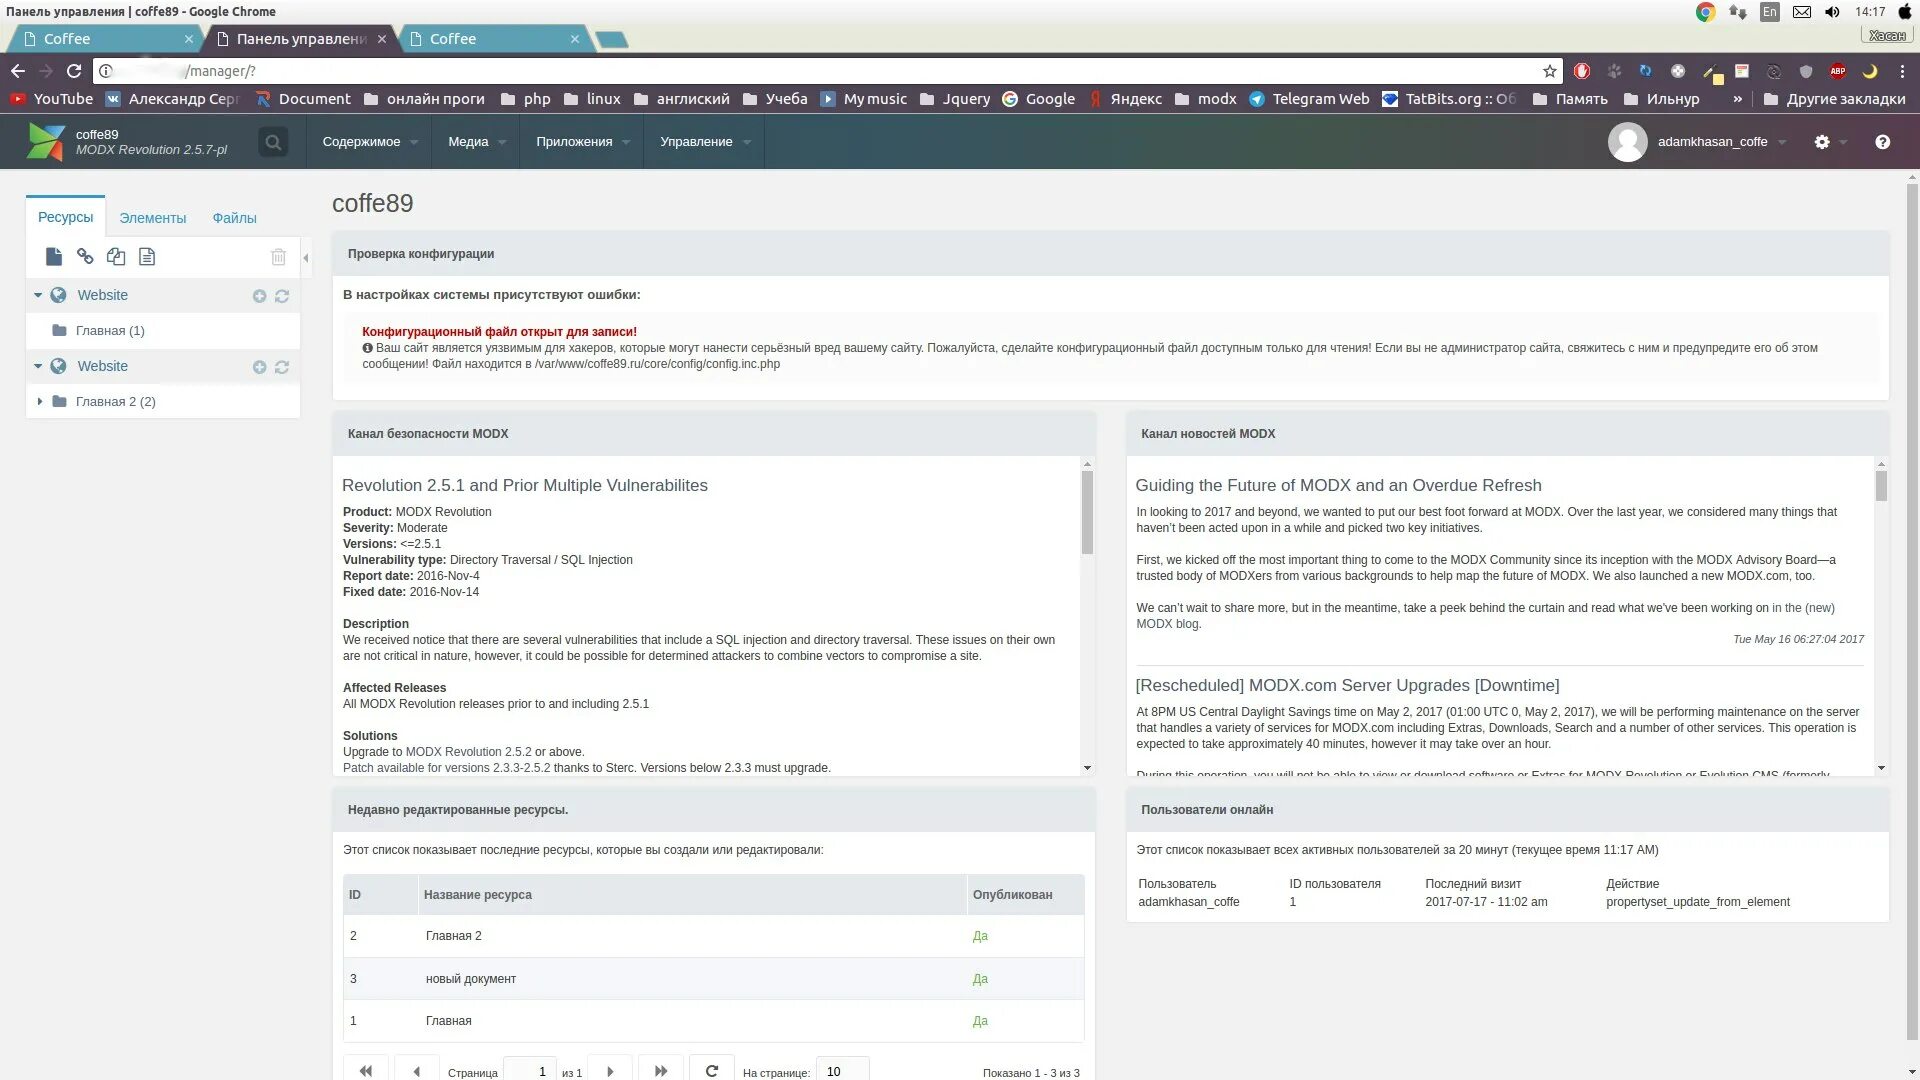Open the help question mark icon
1920x1080 pixels.
click(x=1882, y=142)
